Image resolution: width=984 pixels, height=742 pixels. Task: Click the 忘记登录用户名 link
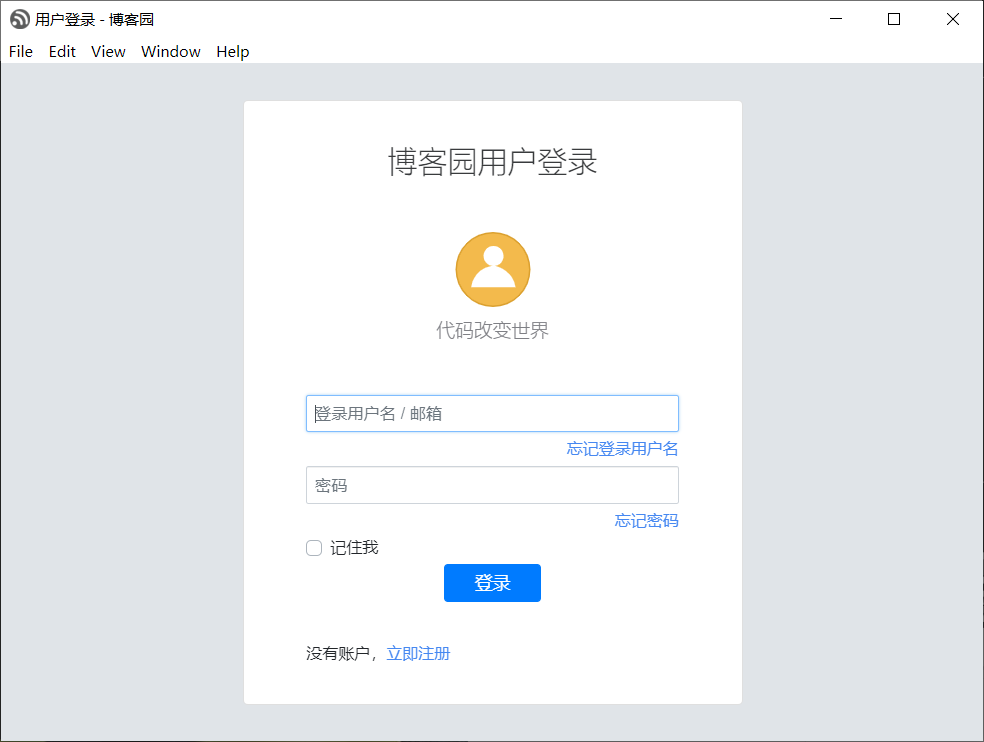pyautogui.click(x=622, y=449)
